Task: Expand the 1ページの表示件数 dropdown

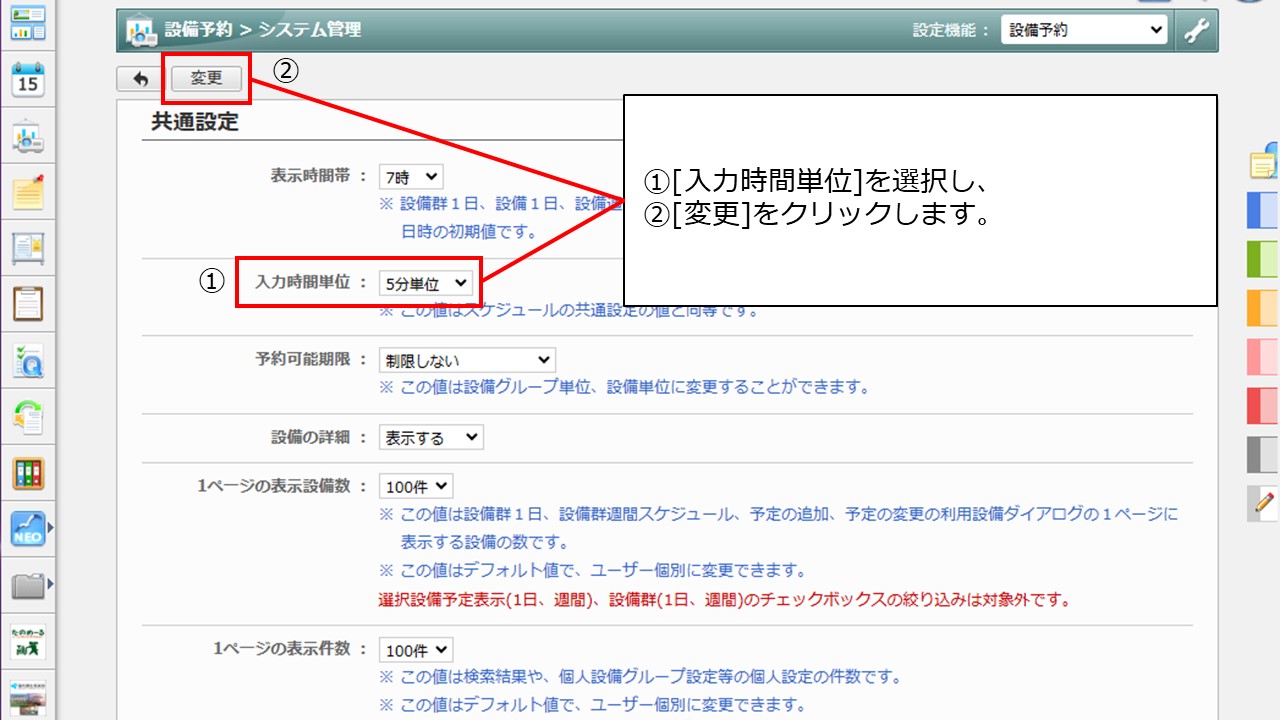Action: [x=416, y=650]
